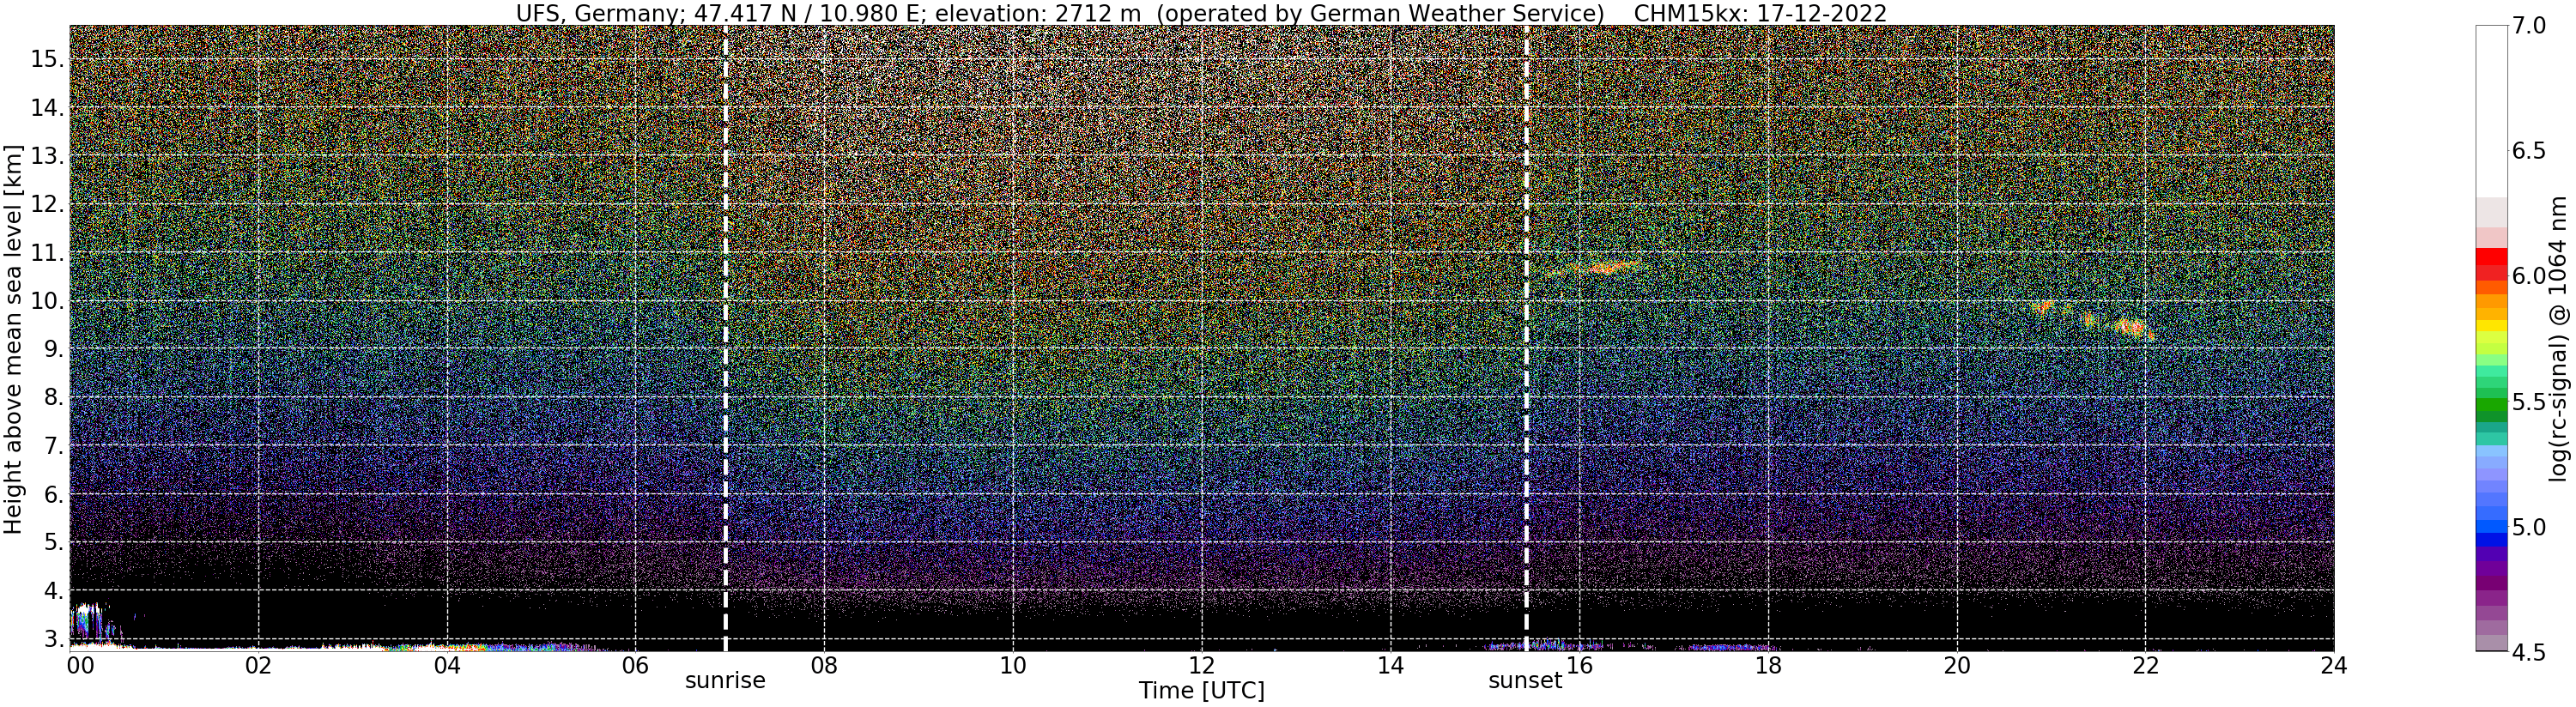
Task: Click the height tick label '12.'
Action: point(47,205)
